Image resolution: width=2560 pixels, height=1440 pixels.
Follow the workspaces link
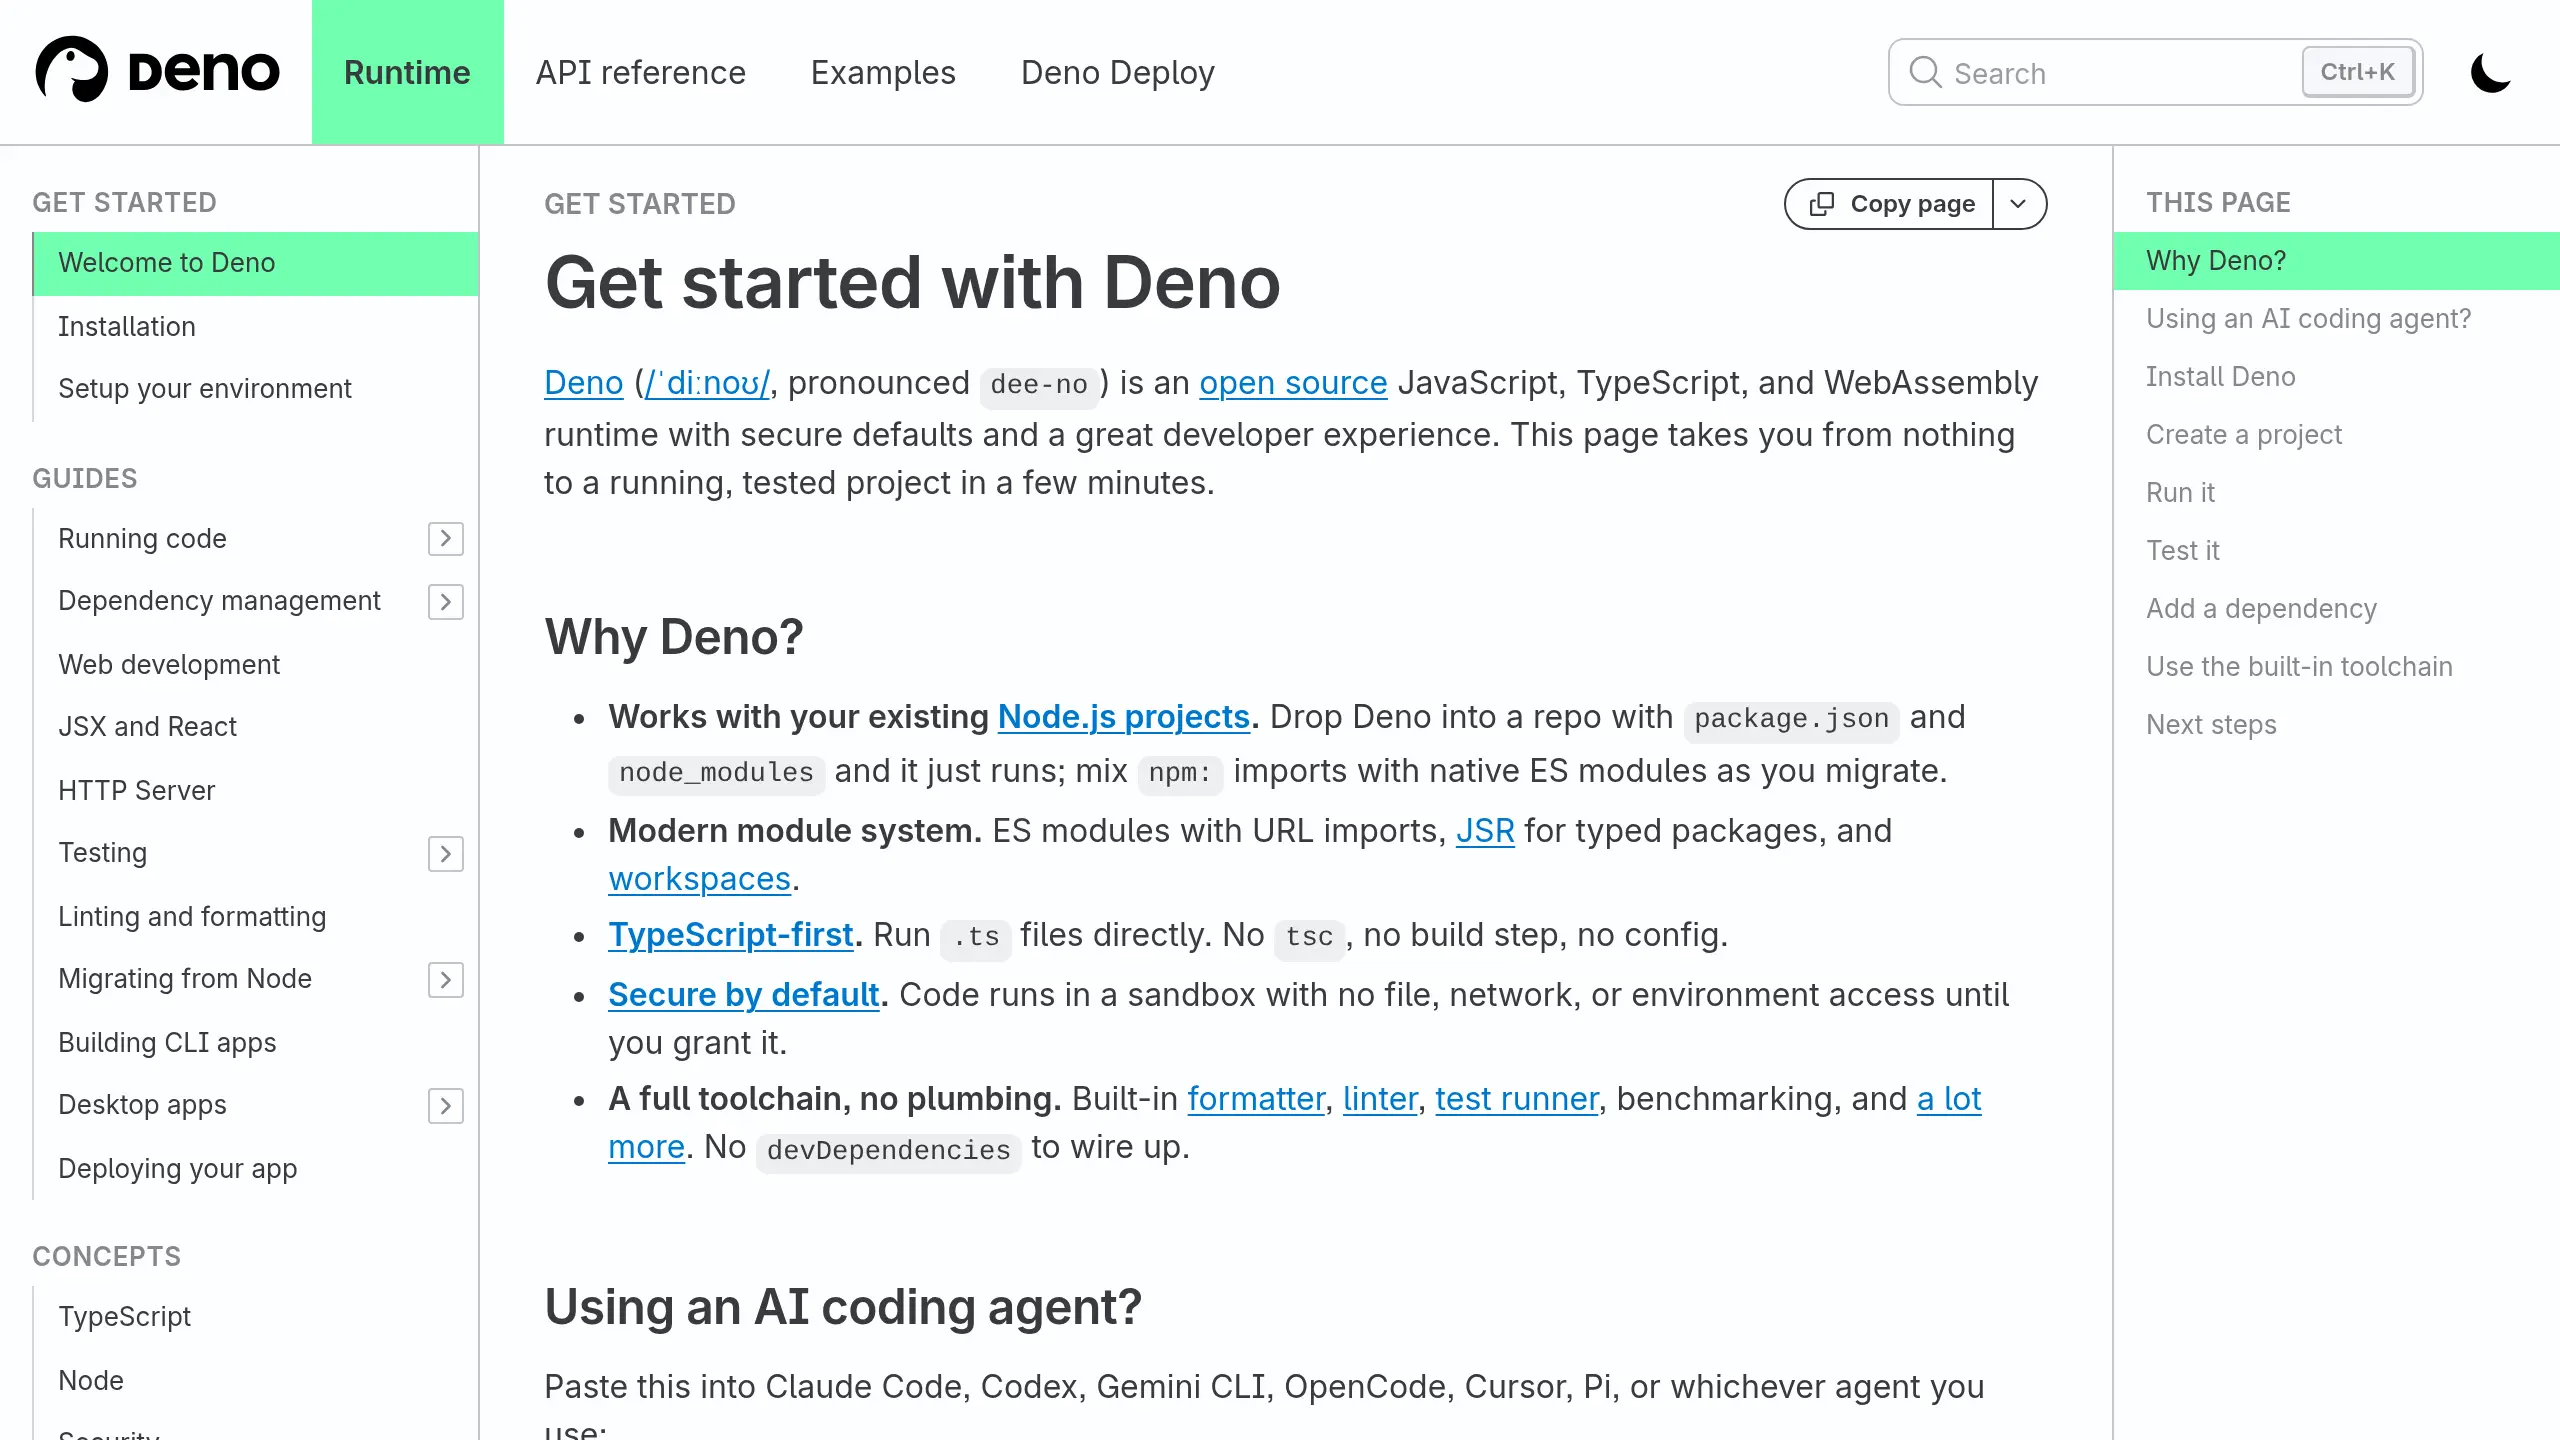[699, 879]
